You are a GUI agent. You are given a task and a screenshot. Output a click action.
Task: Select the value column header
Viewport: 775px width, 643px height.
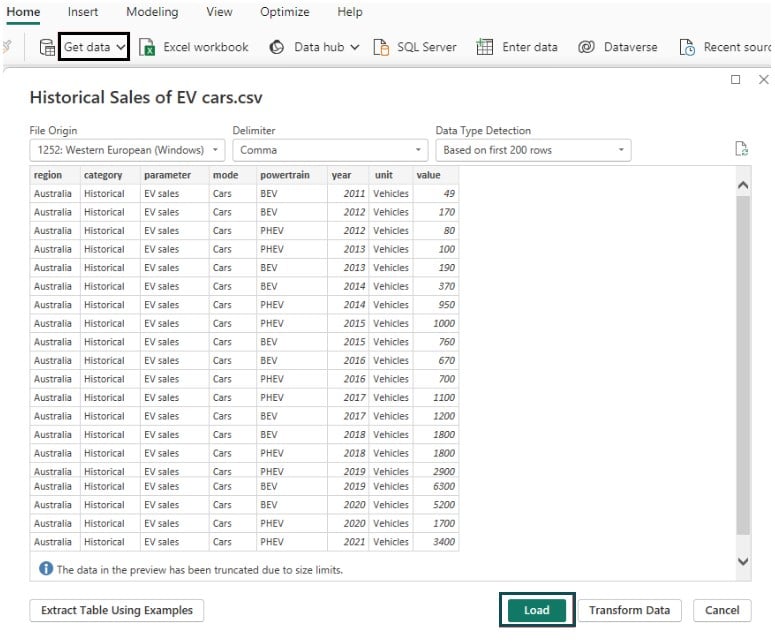point(436,175)
